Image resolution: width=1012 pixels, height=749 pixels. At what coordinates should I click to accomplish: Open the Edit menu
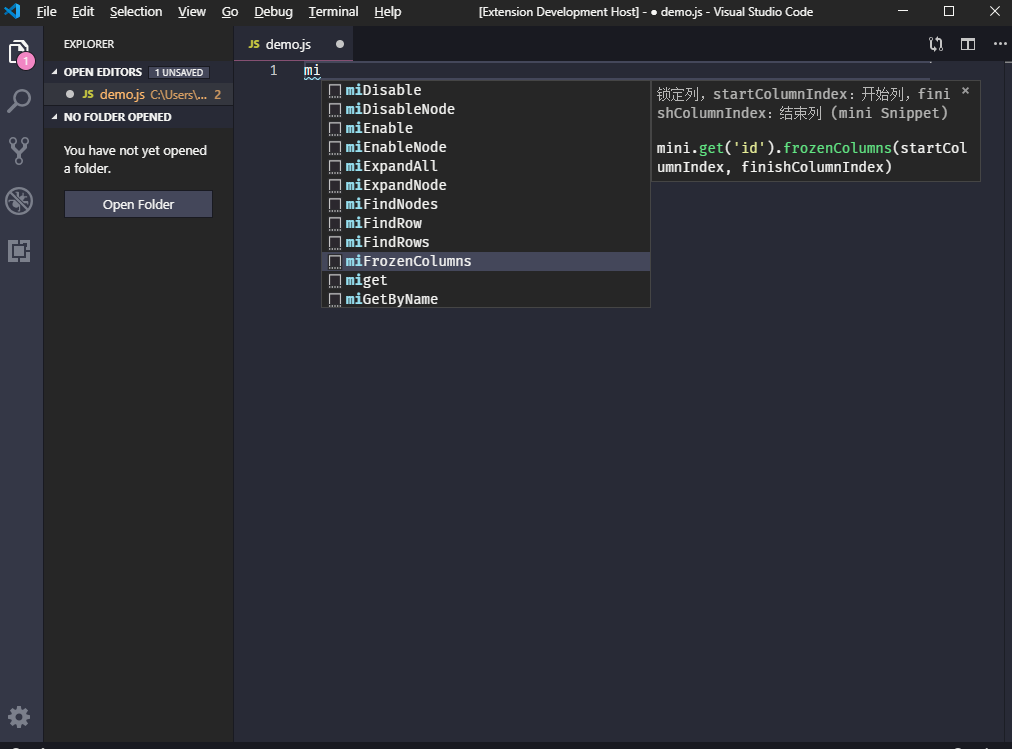(83, 12)
